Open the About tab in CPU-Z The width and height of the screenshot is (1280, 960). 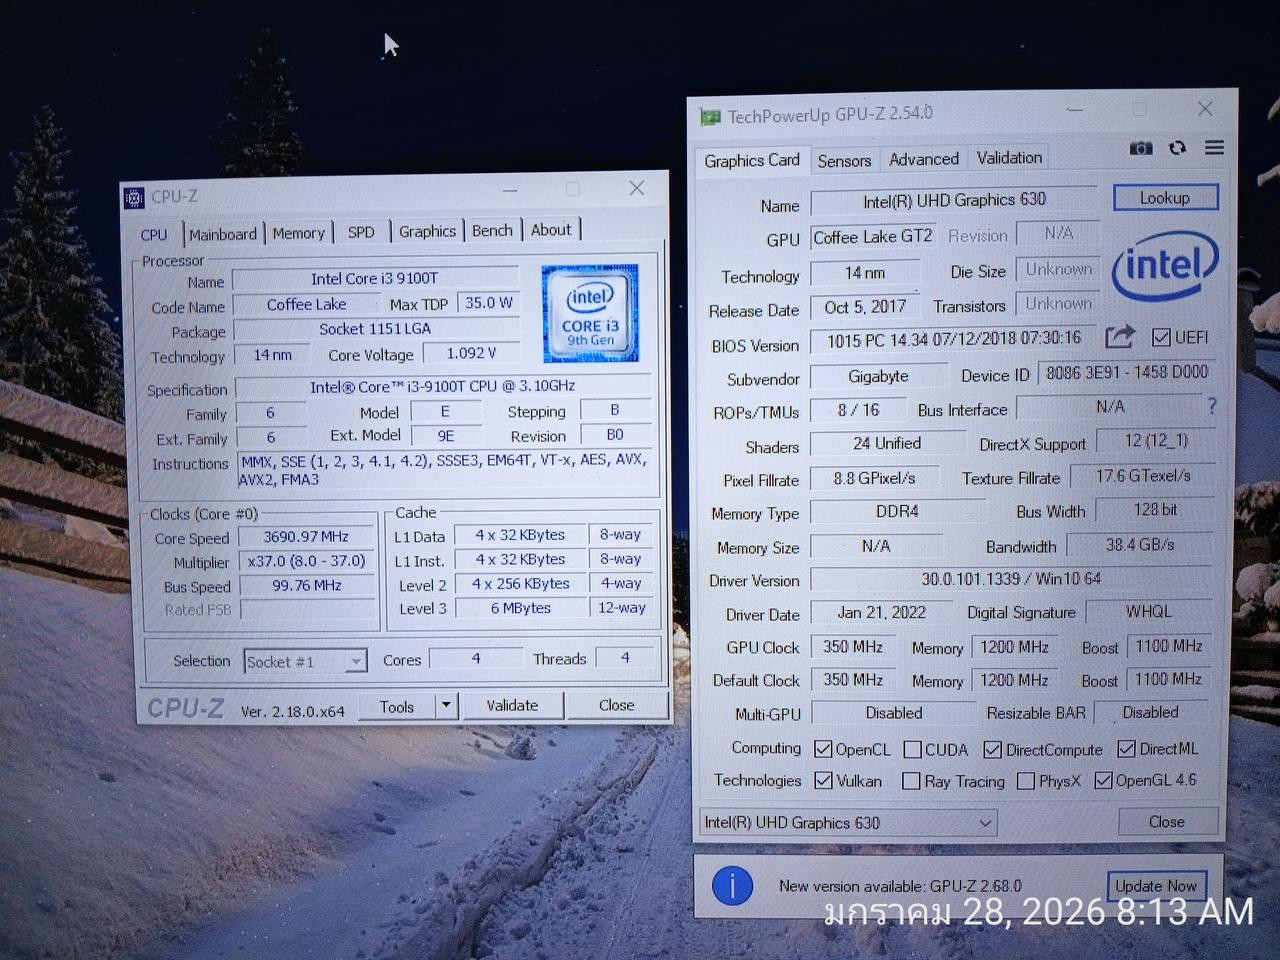tap(551, 229)
